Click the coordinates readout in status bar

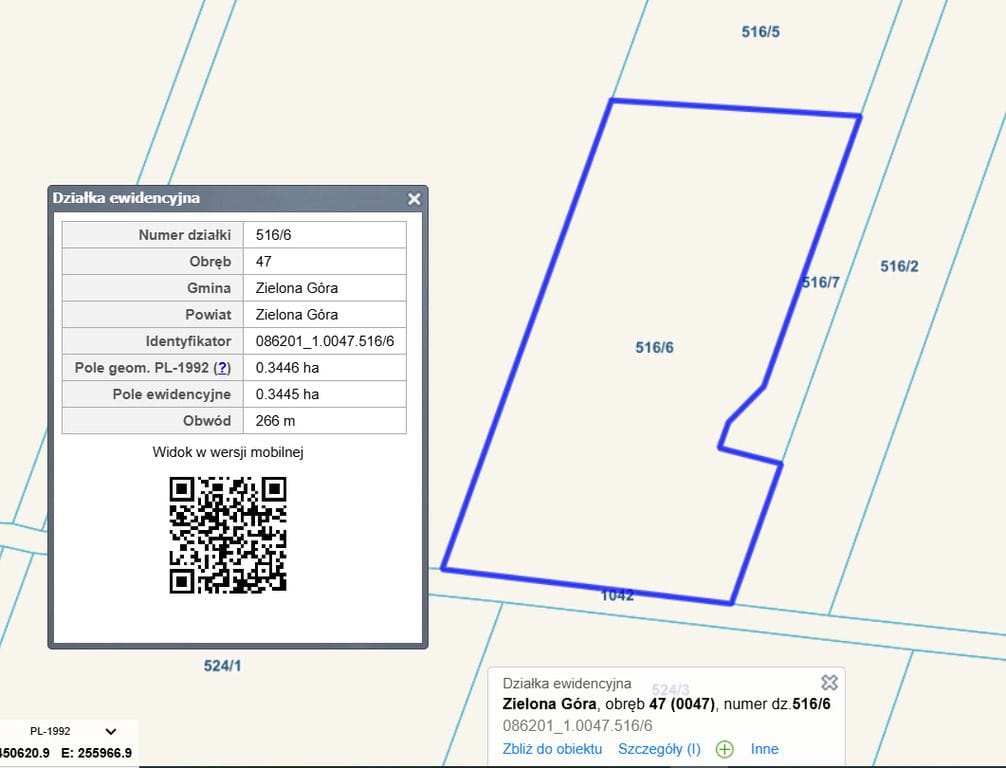point(66,753)
